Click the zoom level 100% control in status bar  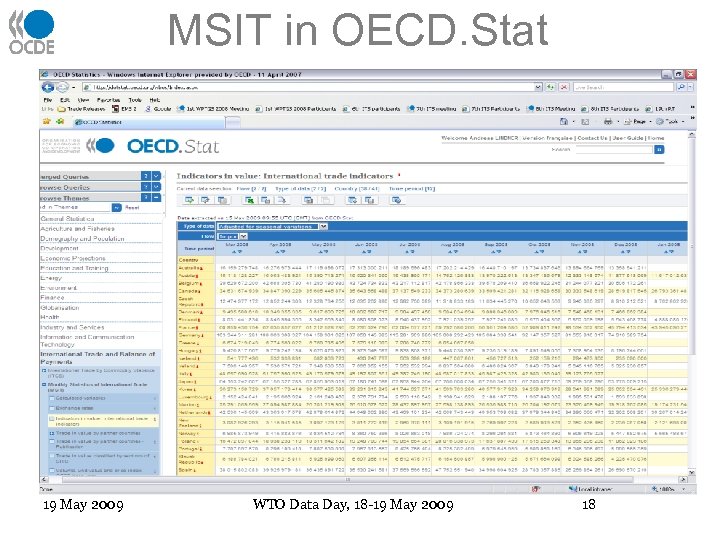click(x=667, y=489)
